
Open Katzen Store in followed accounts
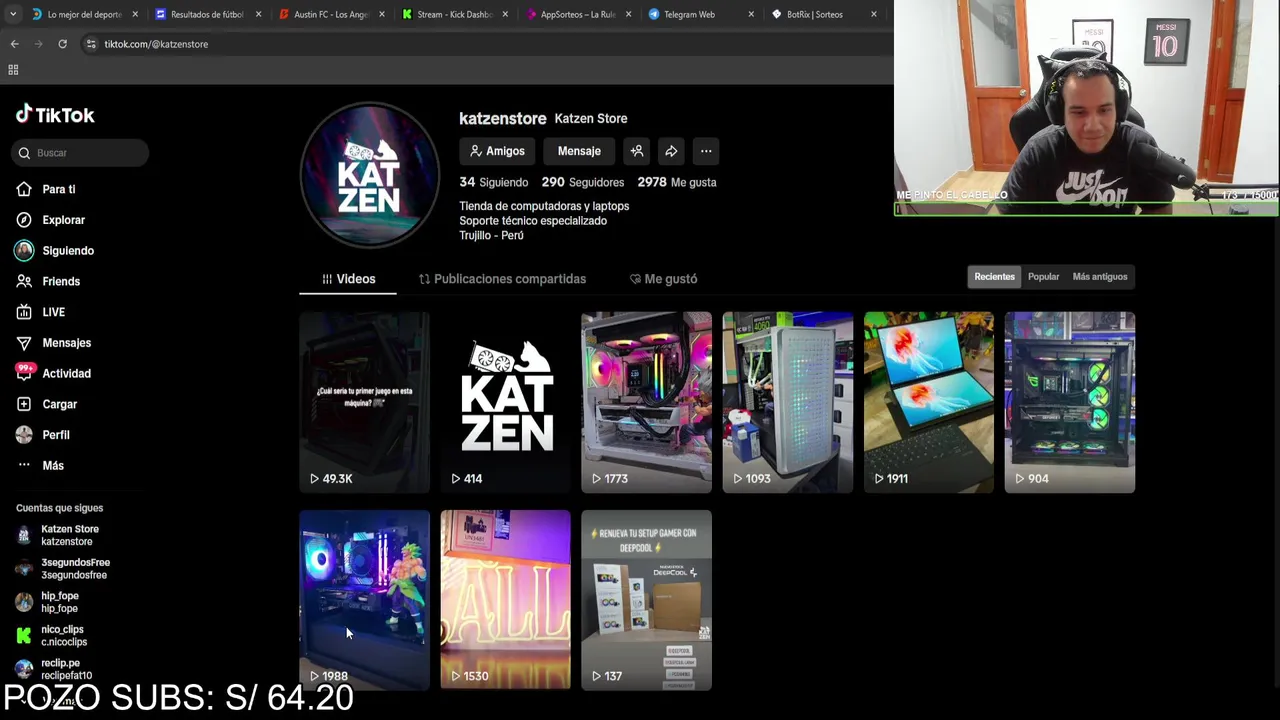click(60, 535)
